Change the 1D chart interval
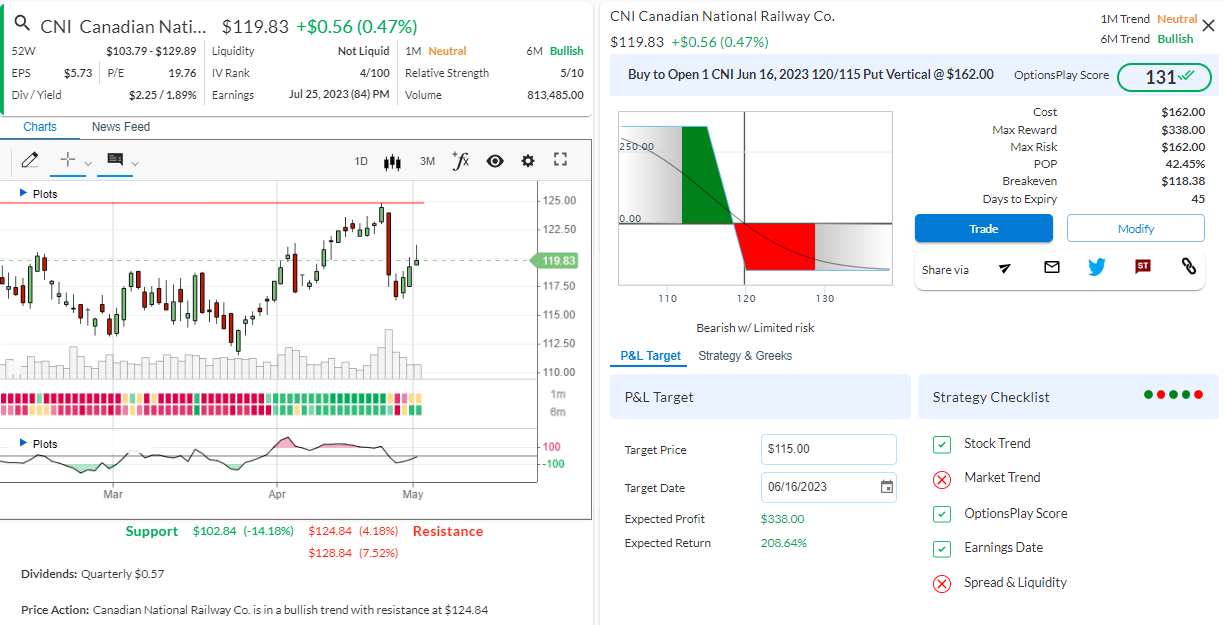The image size is (1223, 625). point(361,161)
